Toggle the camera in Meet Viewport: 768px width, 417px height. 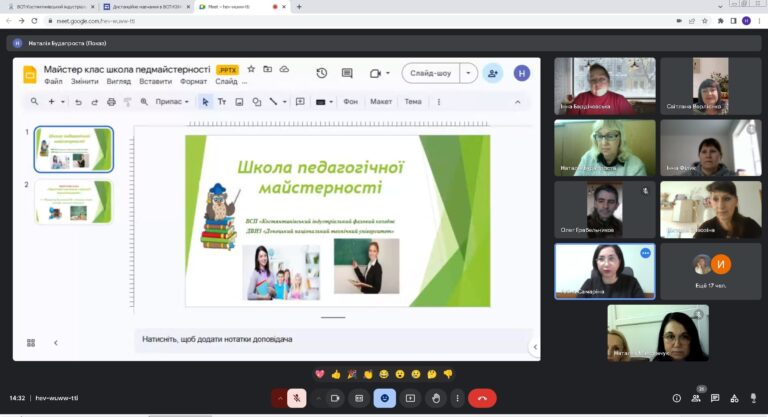click(x=335, y=398)
